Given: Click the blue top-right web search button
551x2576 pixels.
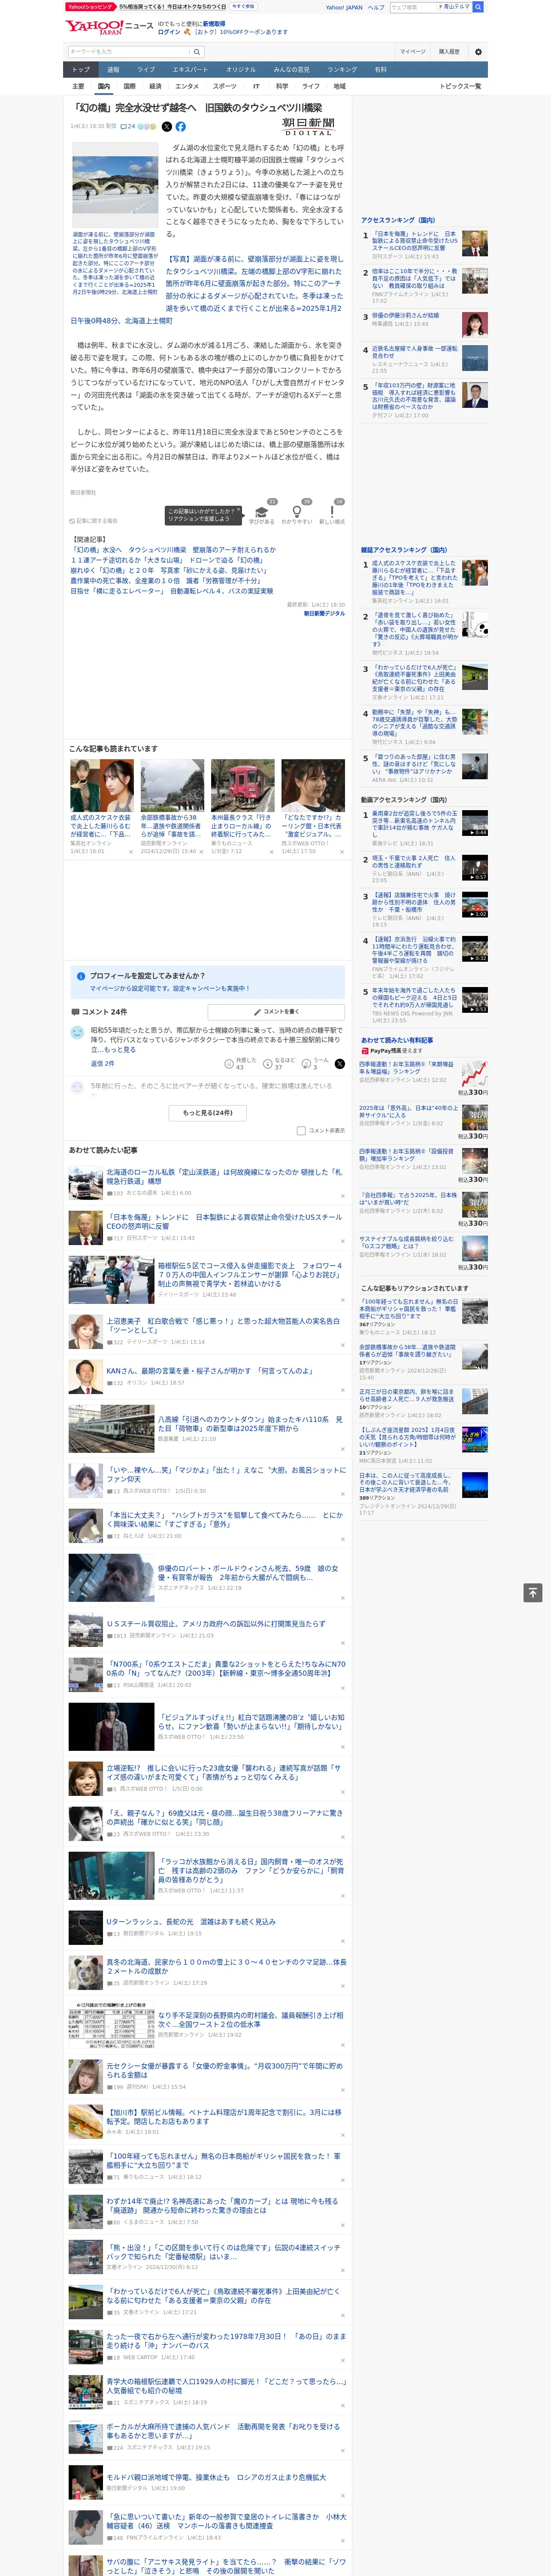Looking at the screenshot, I should pyautogui.click(x=478, y=7).
